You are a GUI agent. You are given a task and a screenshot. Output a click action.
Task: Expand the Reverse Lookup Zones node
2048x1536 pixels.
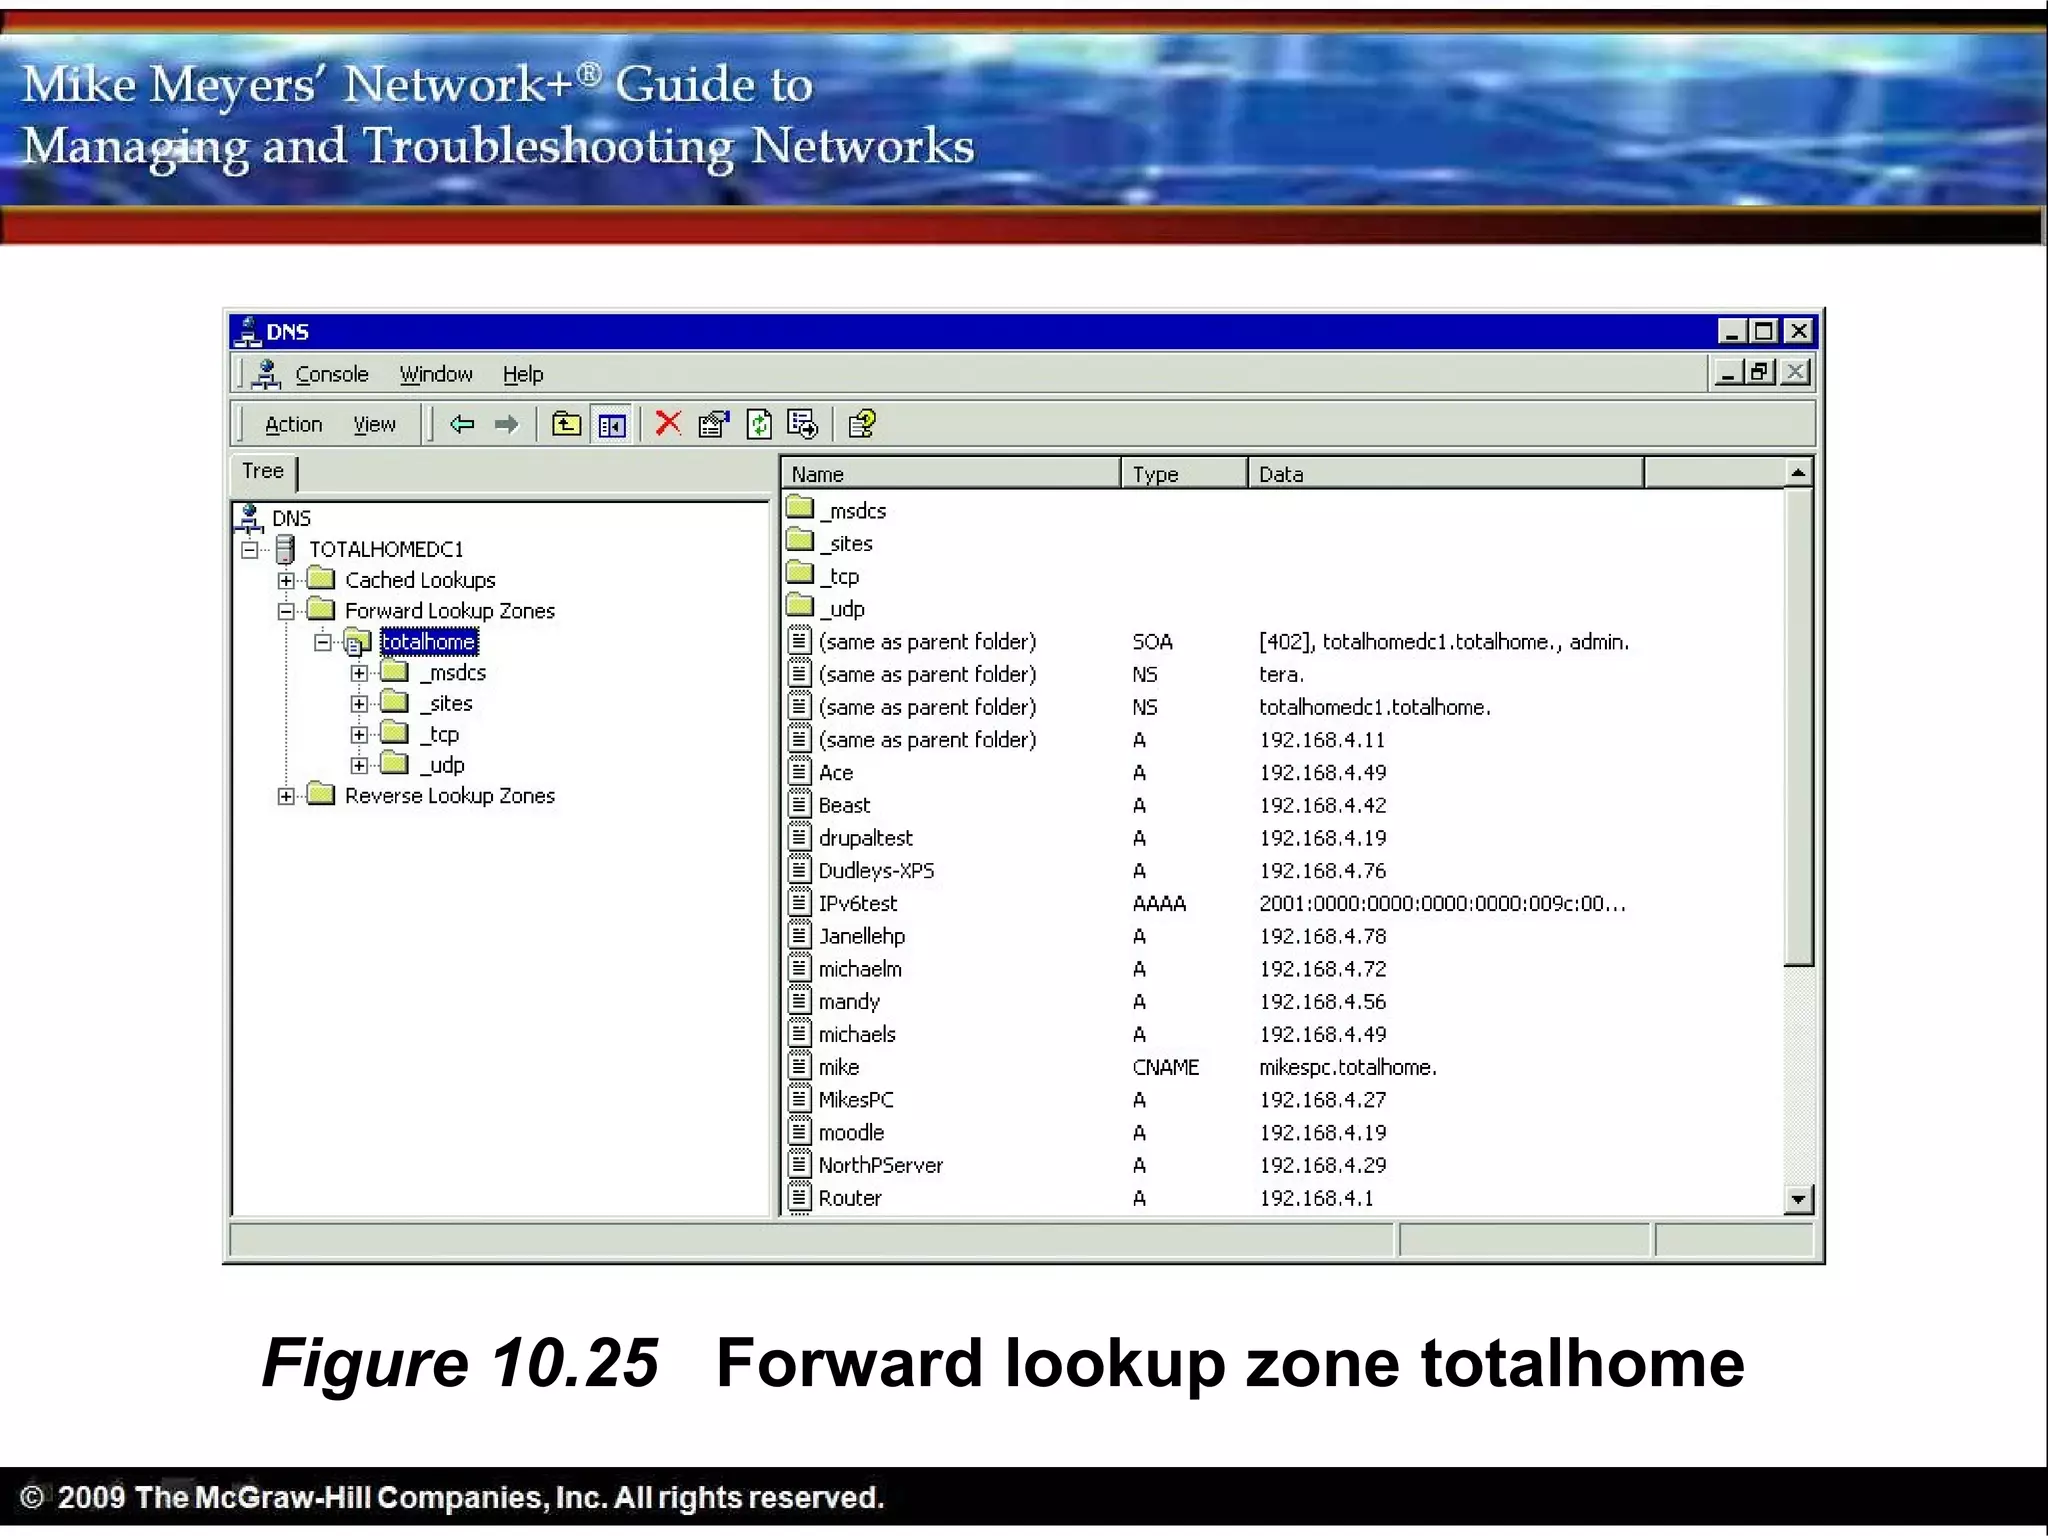pos(287,796)
